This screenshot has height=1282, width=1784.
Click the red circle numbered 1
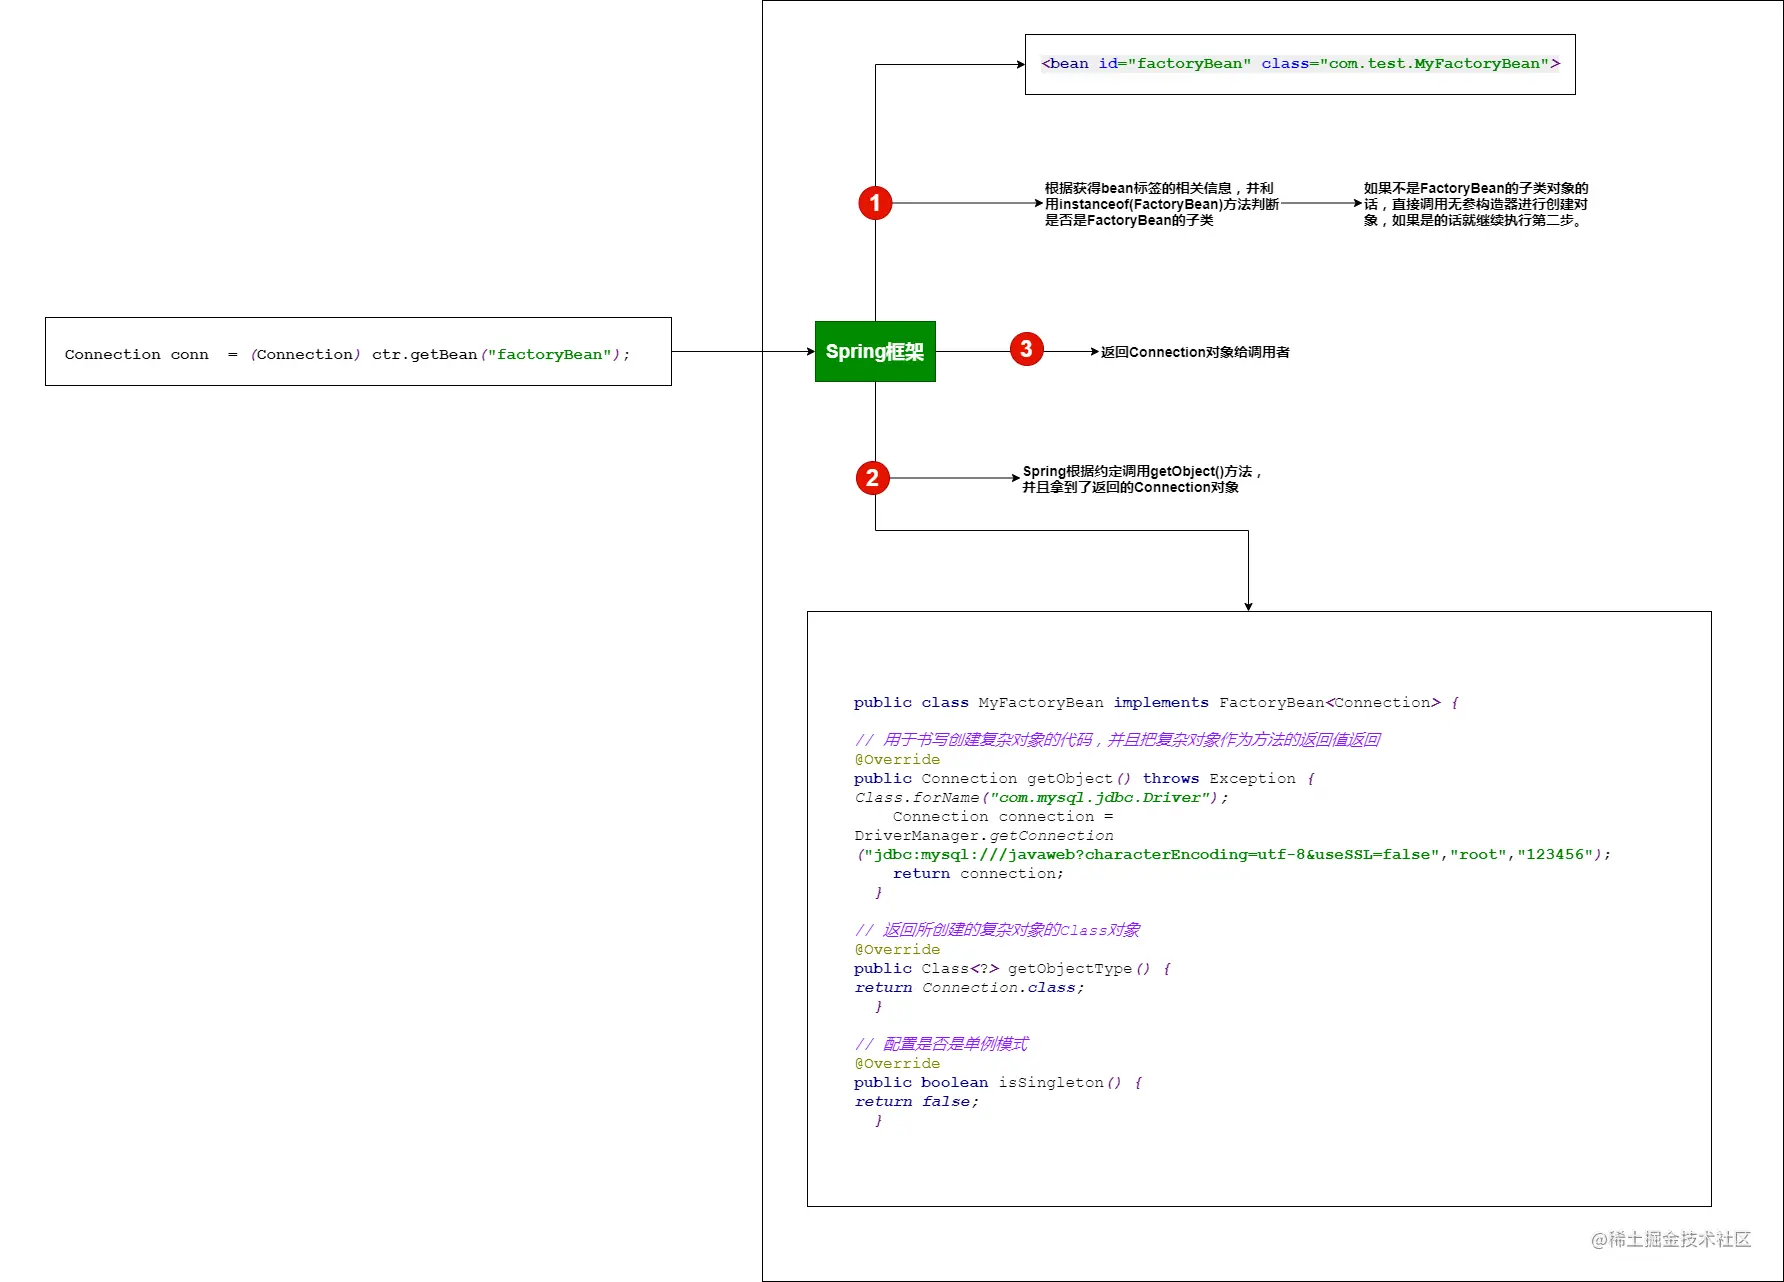coord(875,203)
